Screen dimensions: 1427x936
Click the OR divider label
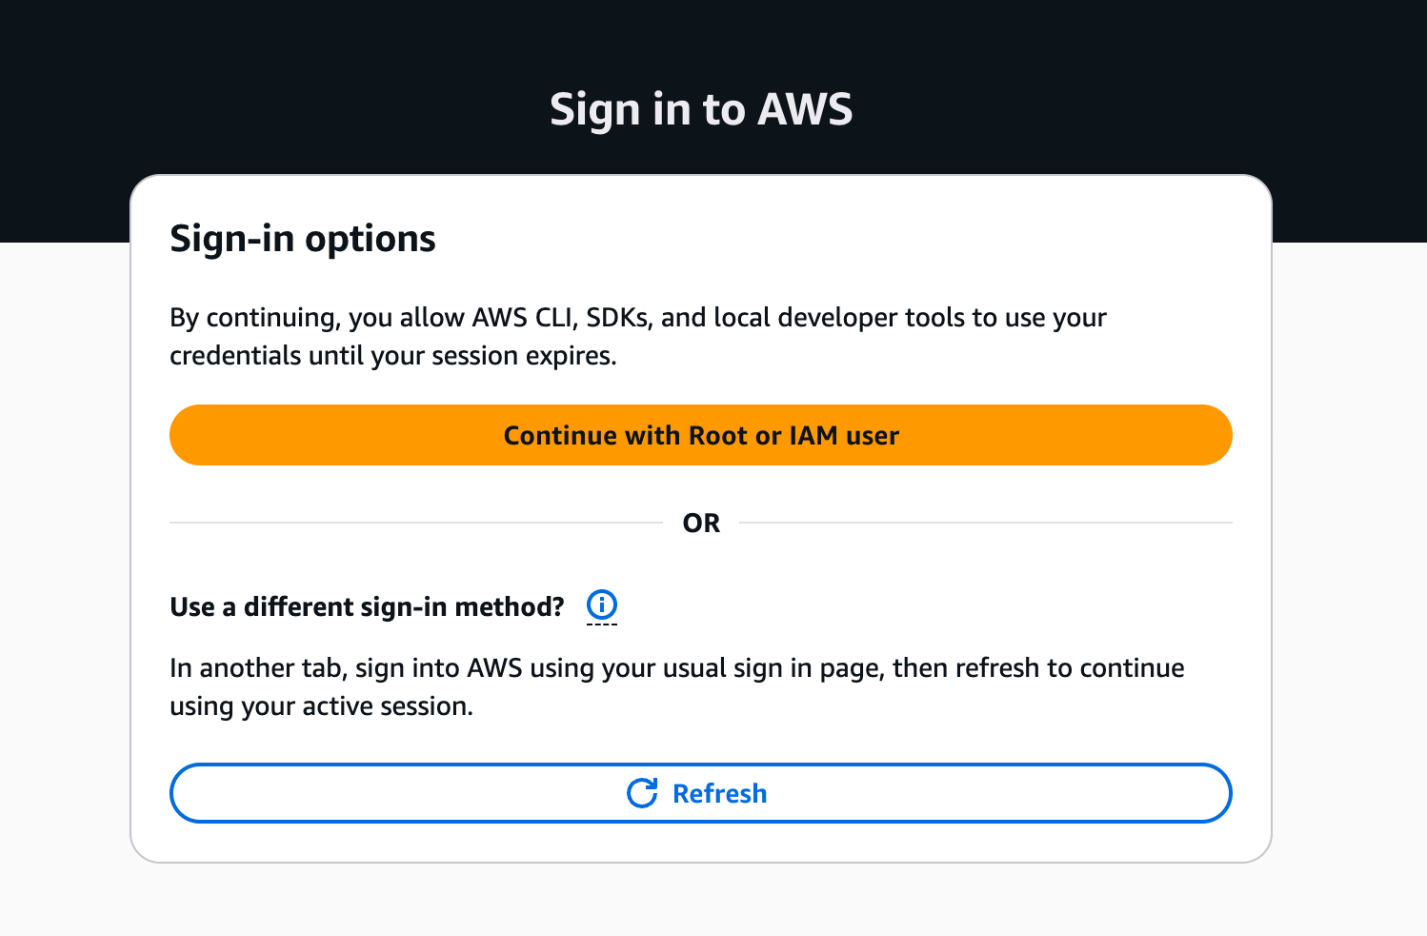coord(702,522)
